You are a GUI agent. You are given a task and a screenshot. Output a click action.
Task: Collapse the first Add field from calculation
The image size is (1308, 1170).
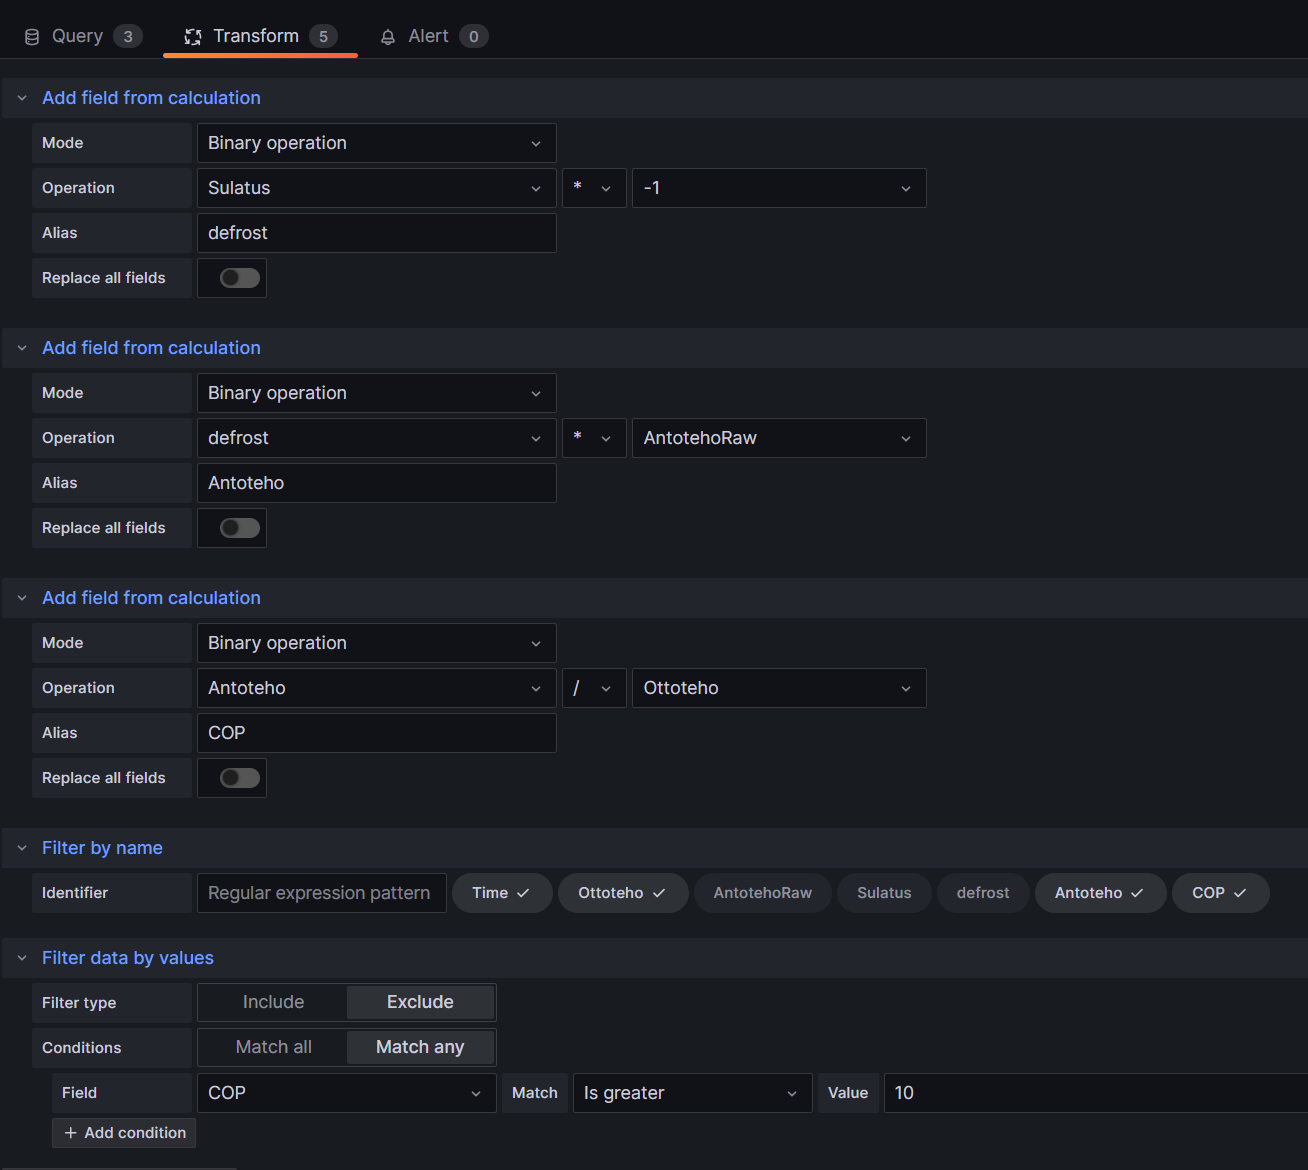[22, 98]
